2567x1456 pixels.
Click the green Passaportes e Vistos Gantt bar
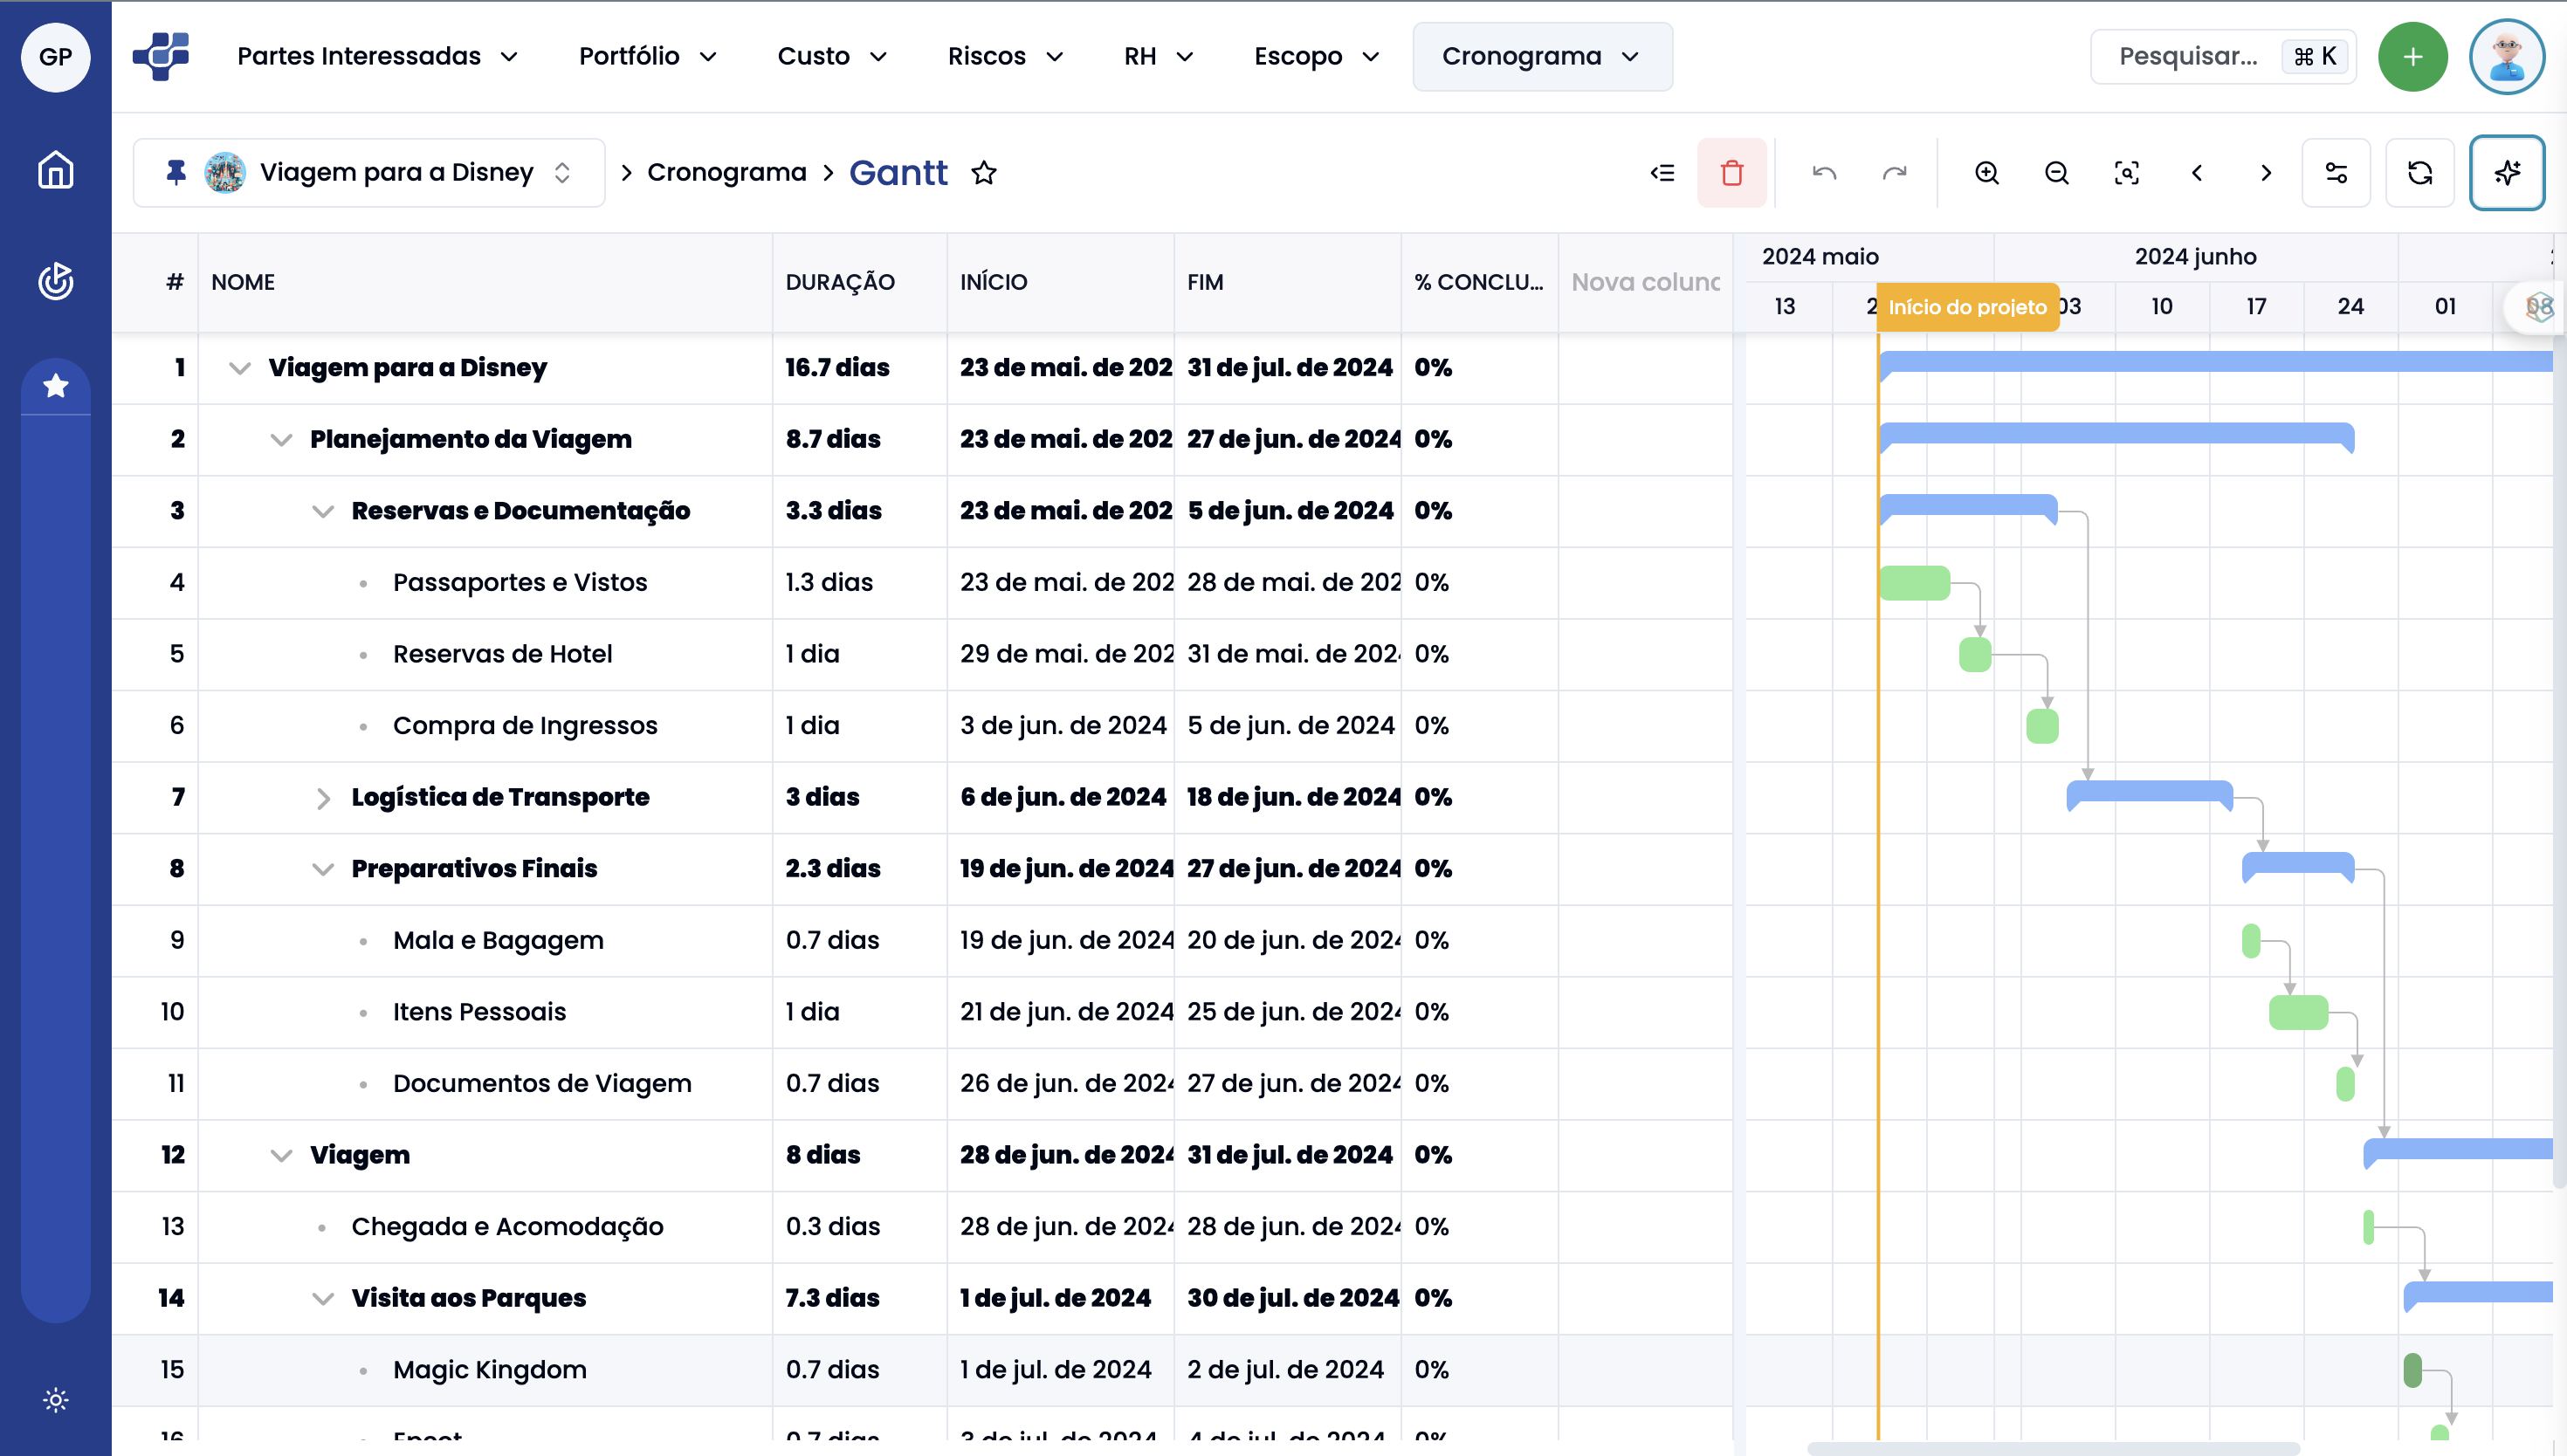click(x=1914, y=583)
